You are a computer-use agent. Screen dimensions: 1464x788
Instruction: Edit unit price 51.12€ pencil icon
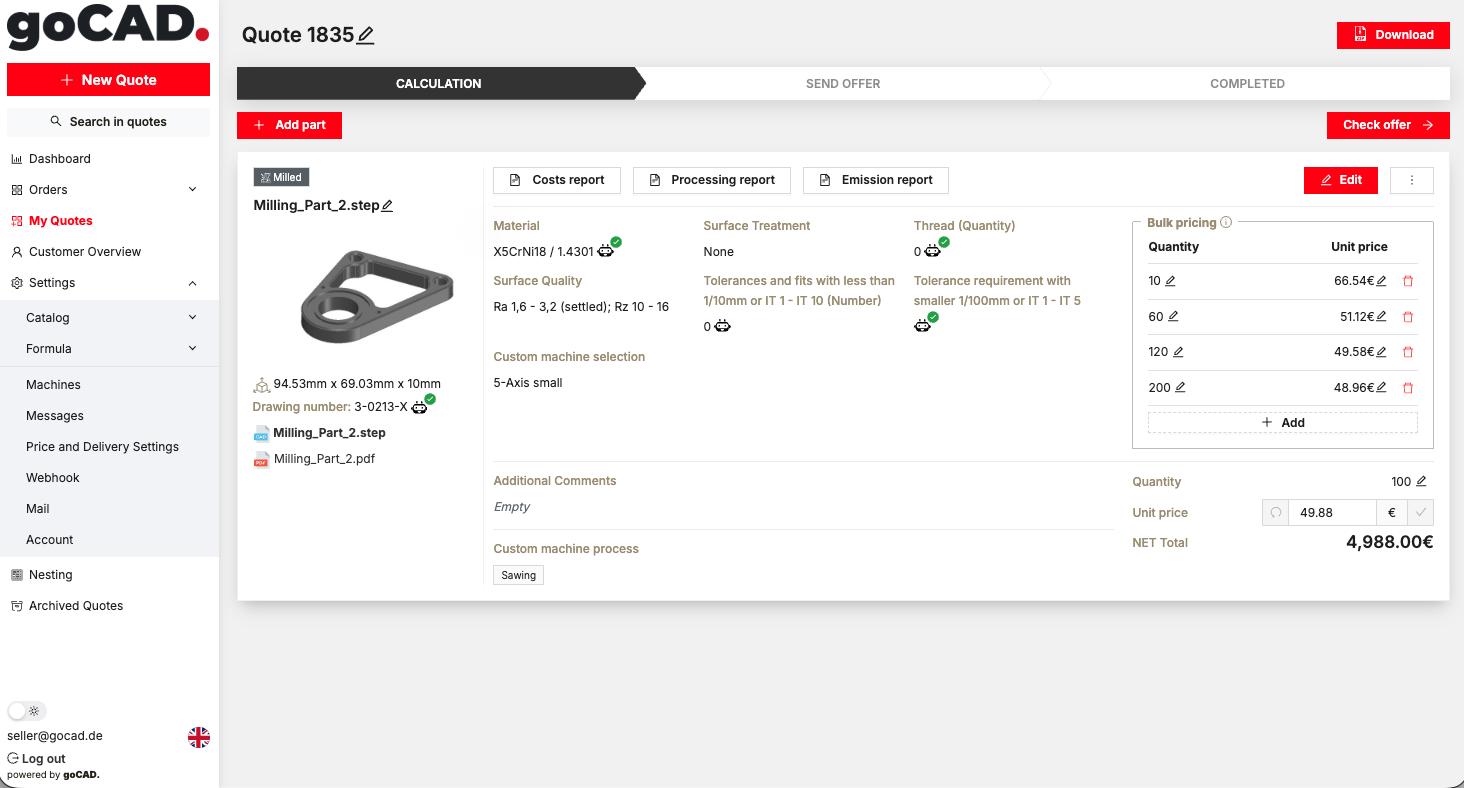tap(1382, 316)
